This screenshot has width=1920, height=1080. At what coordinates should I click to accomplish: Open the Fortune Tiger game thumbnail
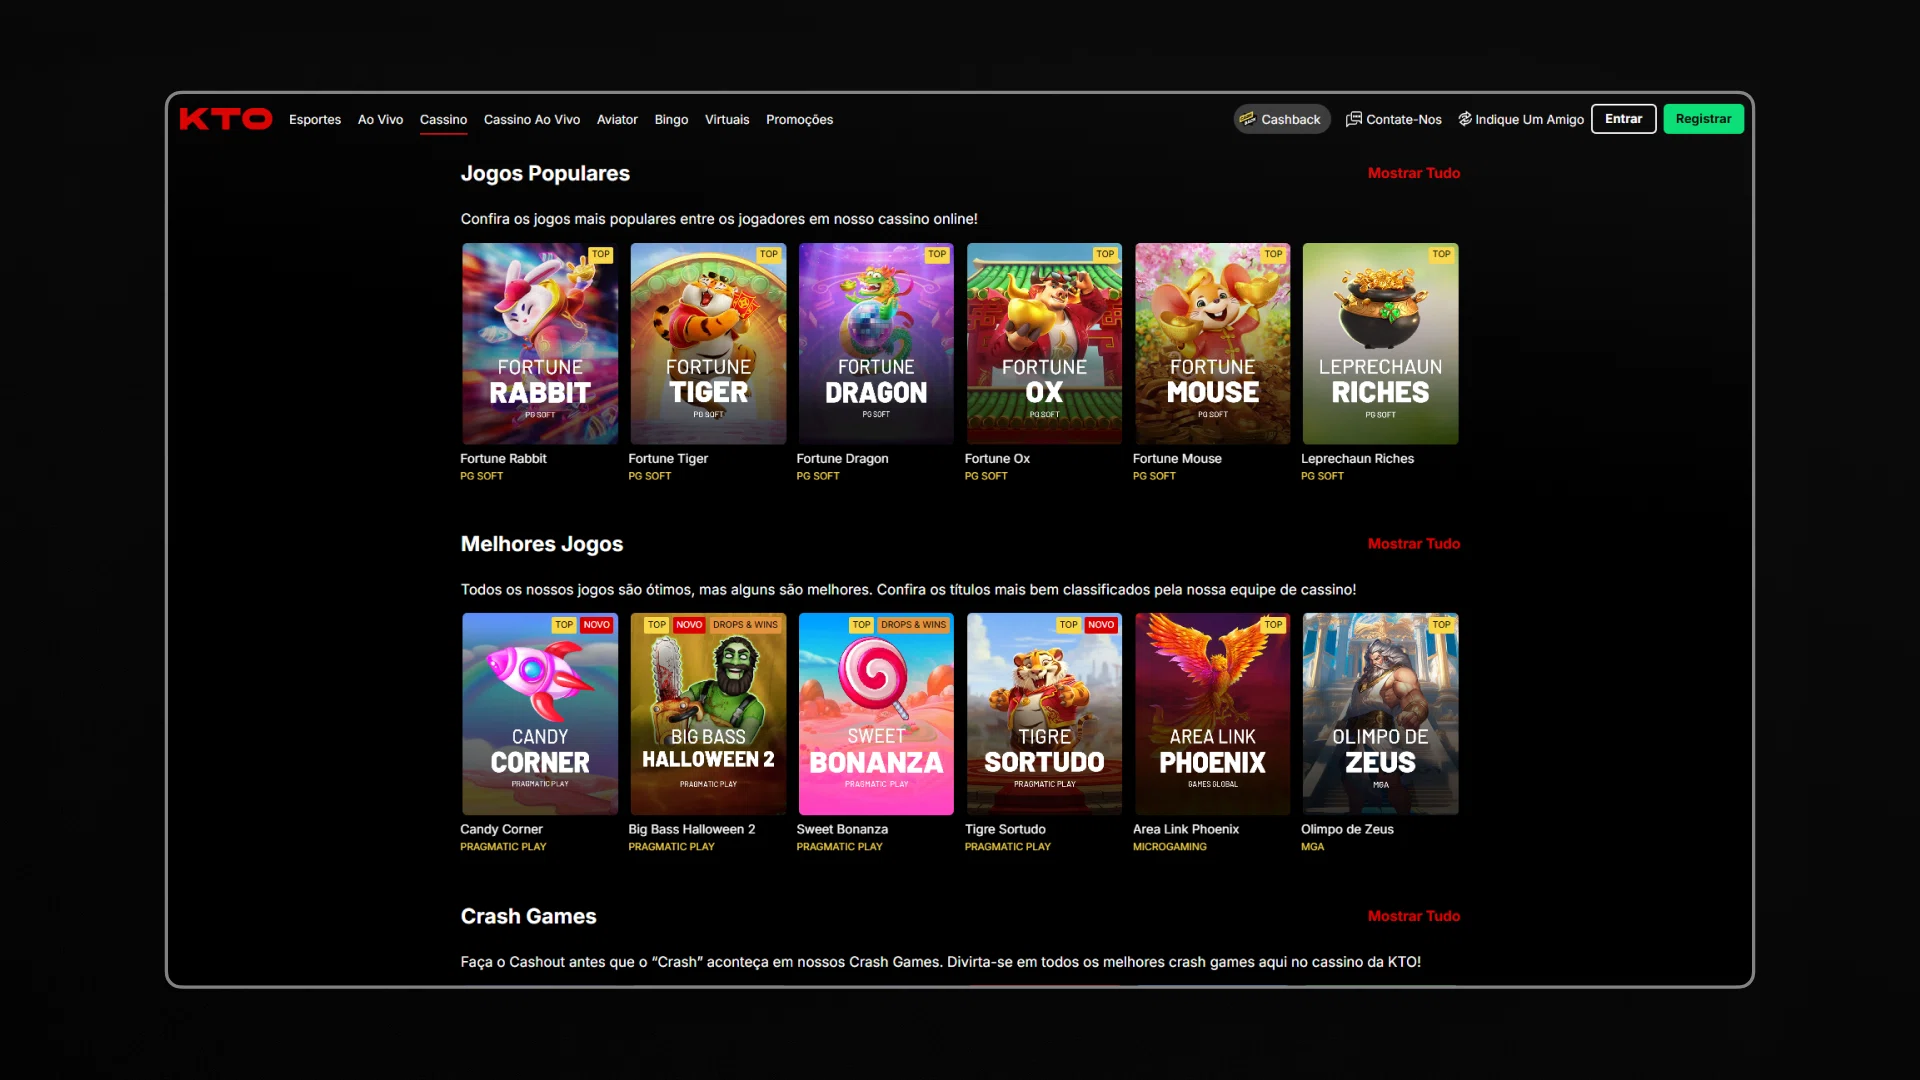(708, 343)
